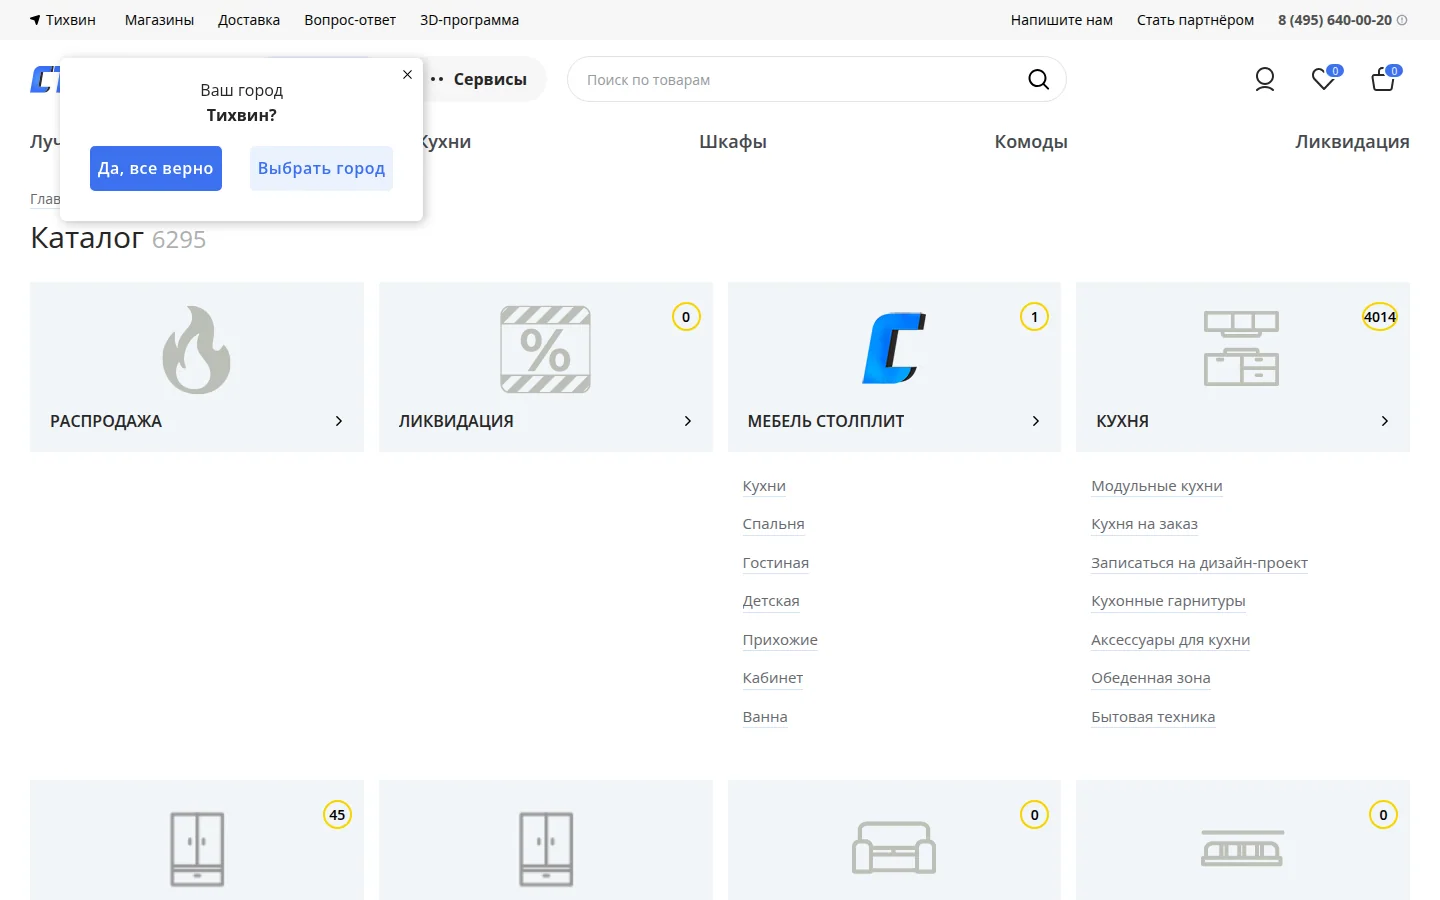The image size is (1440, 900).
Task: Click the kitchen furniture icon in the КУХНЯ card
Action: 1242,348
